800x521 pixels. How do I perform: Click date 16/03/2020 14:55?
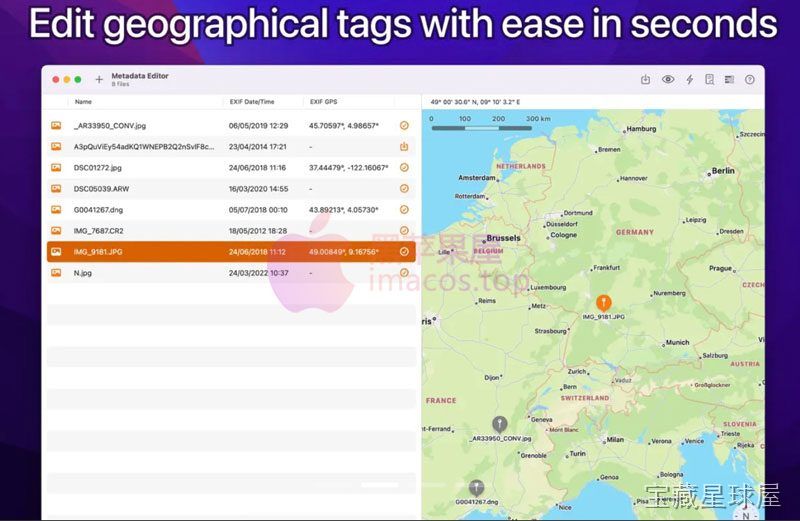click(x=258, y=188)
